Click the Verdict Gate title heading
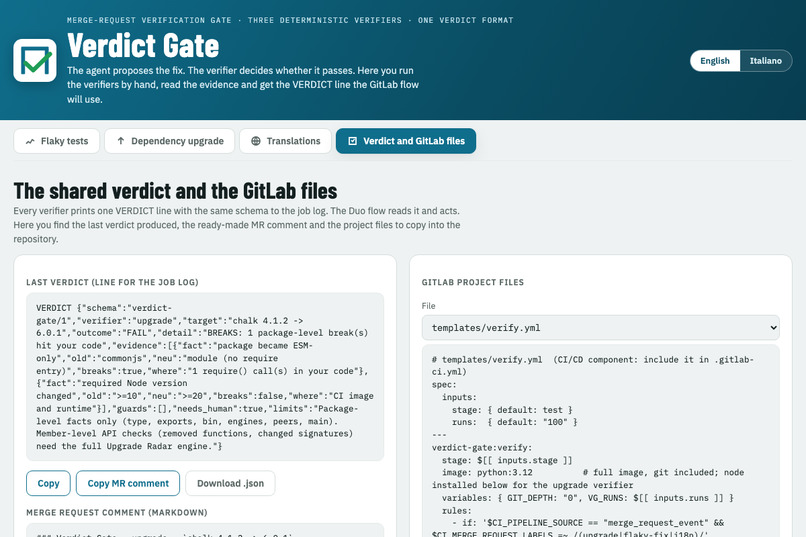806x537 pixels. tap(143, 45)
